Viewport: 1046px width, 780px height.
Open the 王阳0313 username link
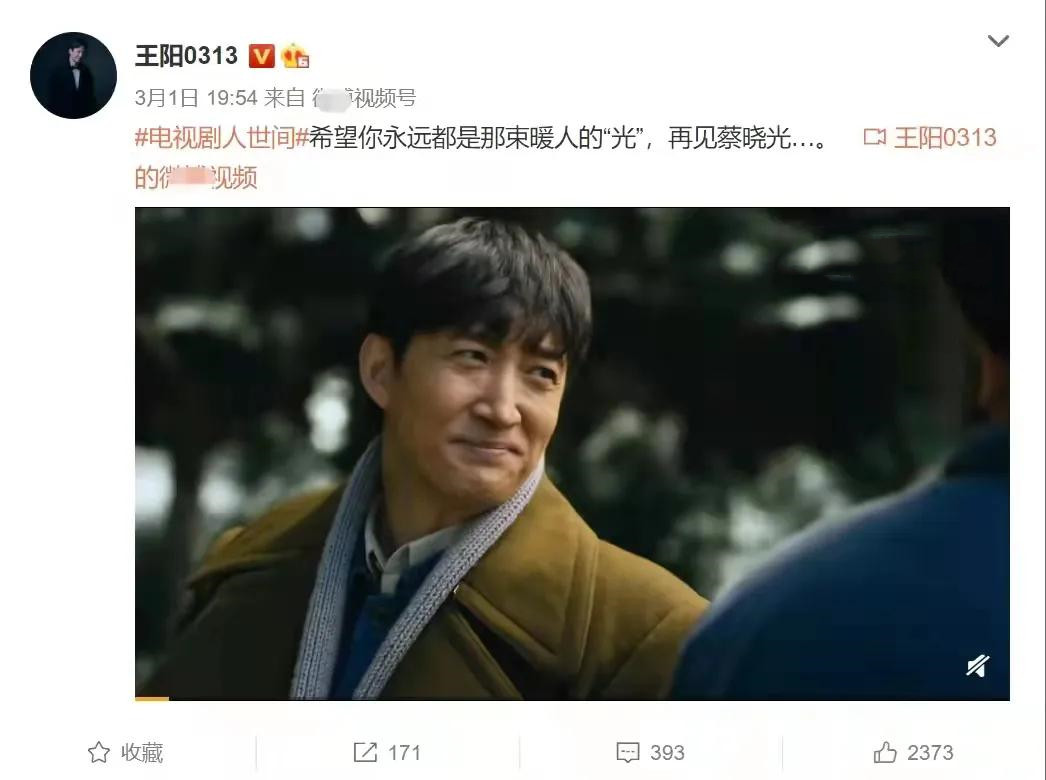[186, 55]
